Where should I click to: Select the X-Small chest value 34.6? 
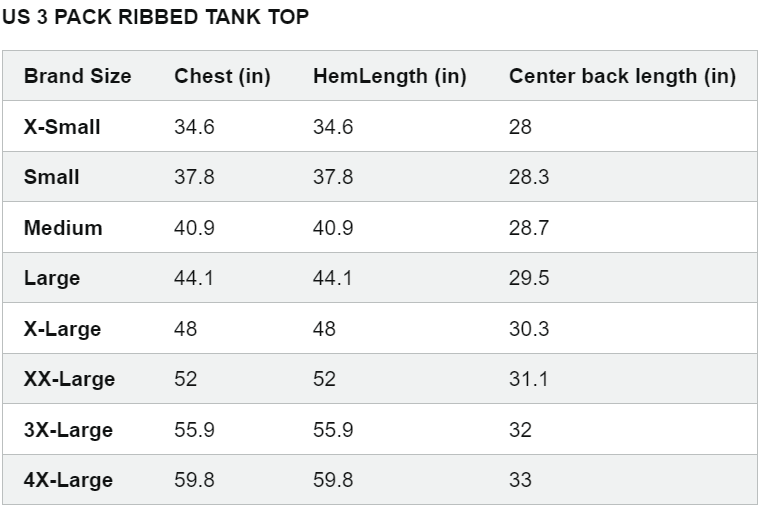(x=194, y=127)
